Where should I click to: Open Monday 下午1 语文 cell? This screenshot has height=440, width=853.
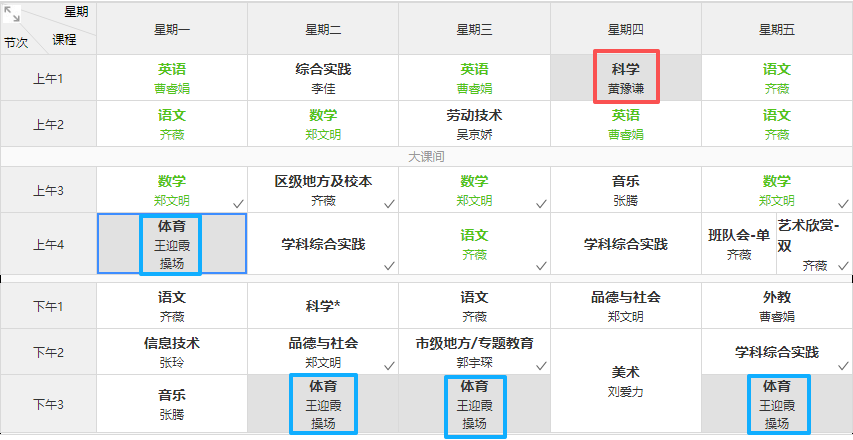pos(172,306)
